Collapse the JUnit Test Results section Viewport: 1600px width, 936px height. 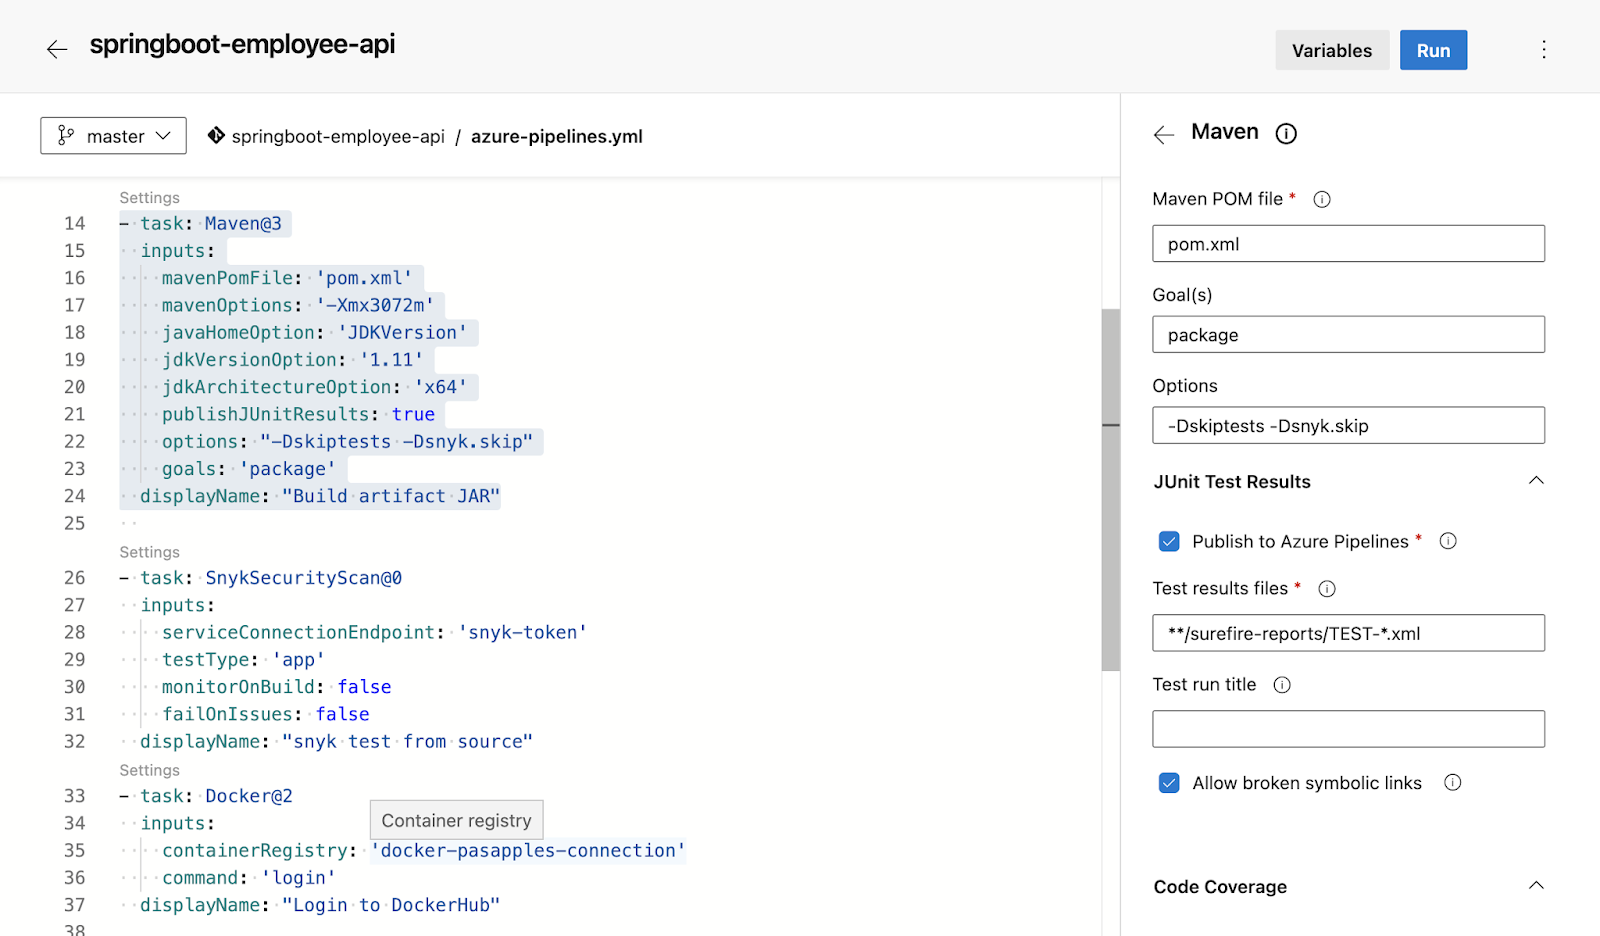point(1536,481)
